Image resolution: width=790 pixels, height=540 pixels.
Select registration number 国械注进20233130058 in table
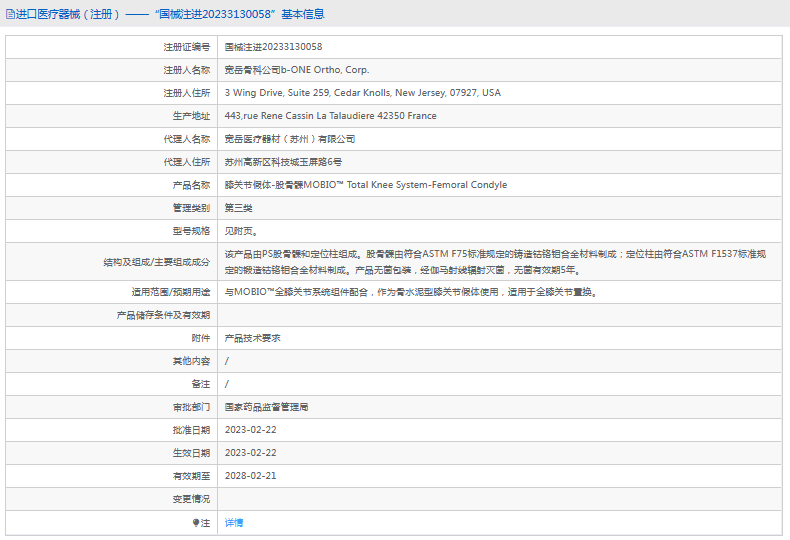click(273, 47)
